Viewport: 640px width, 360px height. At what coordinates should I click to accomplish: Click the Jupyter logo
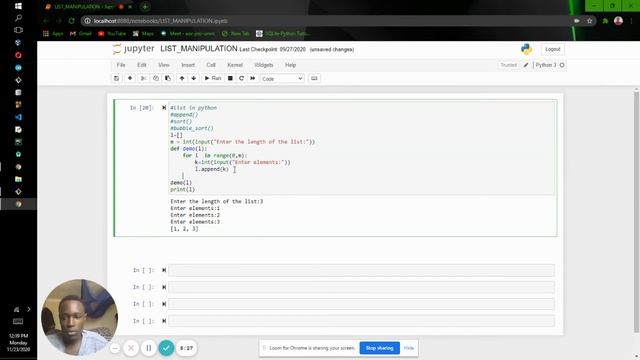tap(133, 49)
